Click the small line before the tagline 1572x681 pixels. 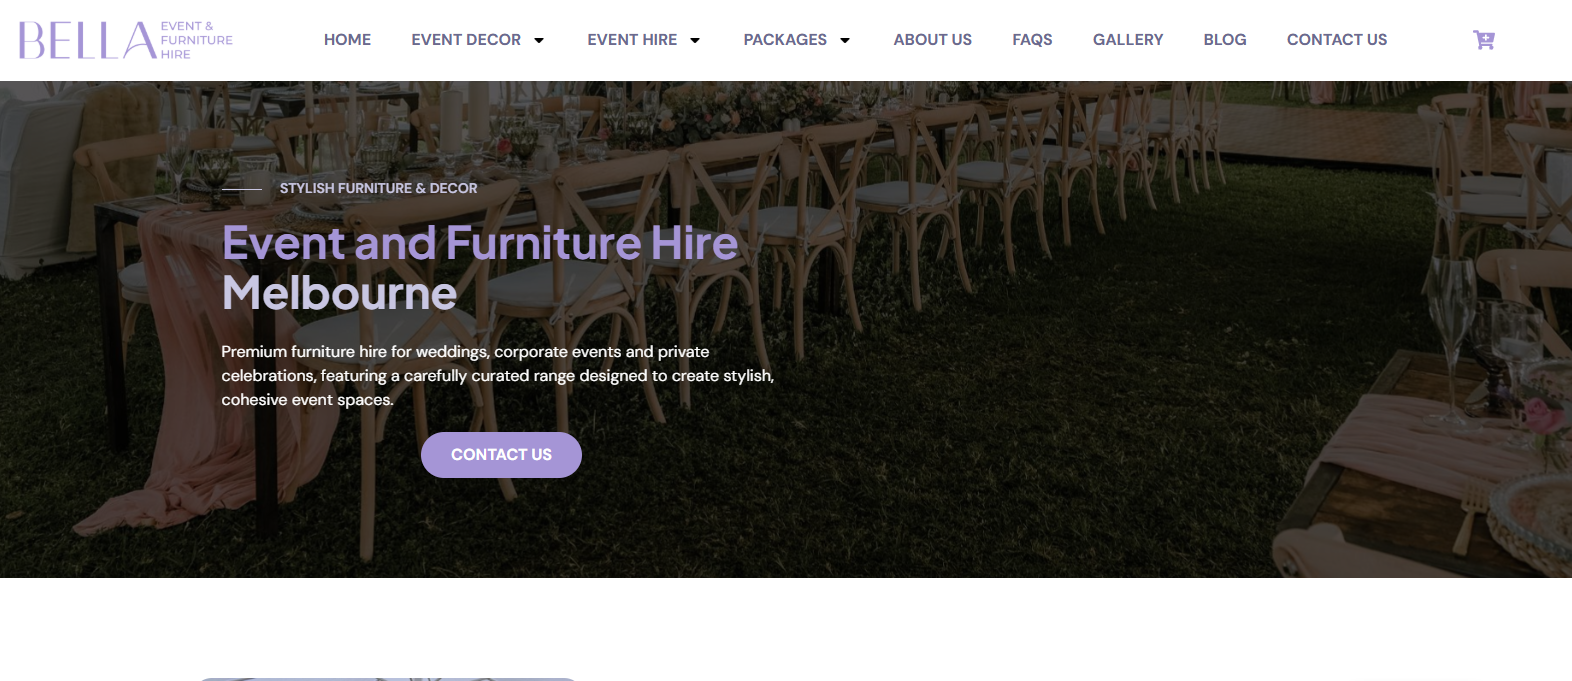(x=241, y=189)
